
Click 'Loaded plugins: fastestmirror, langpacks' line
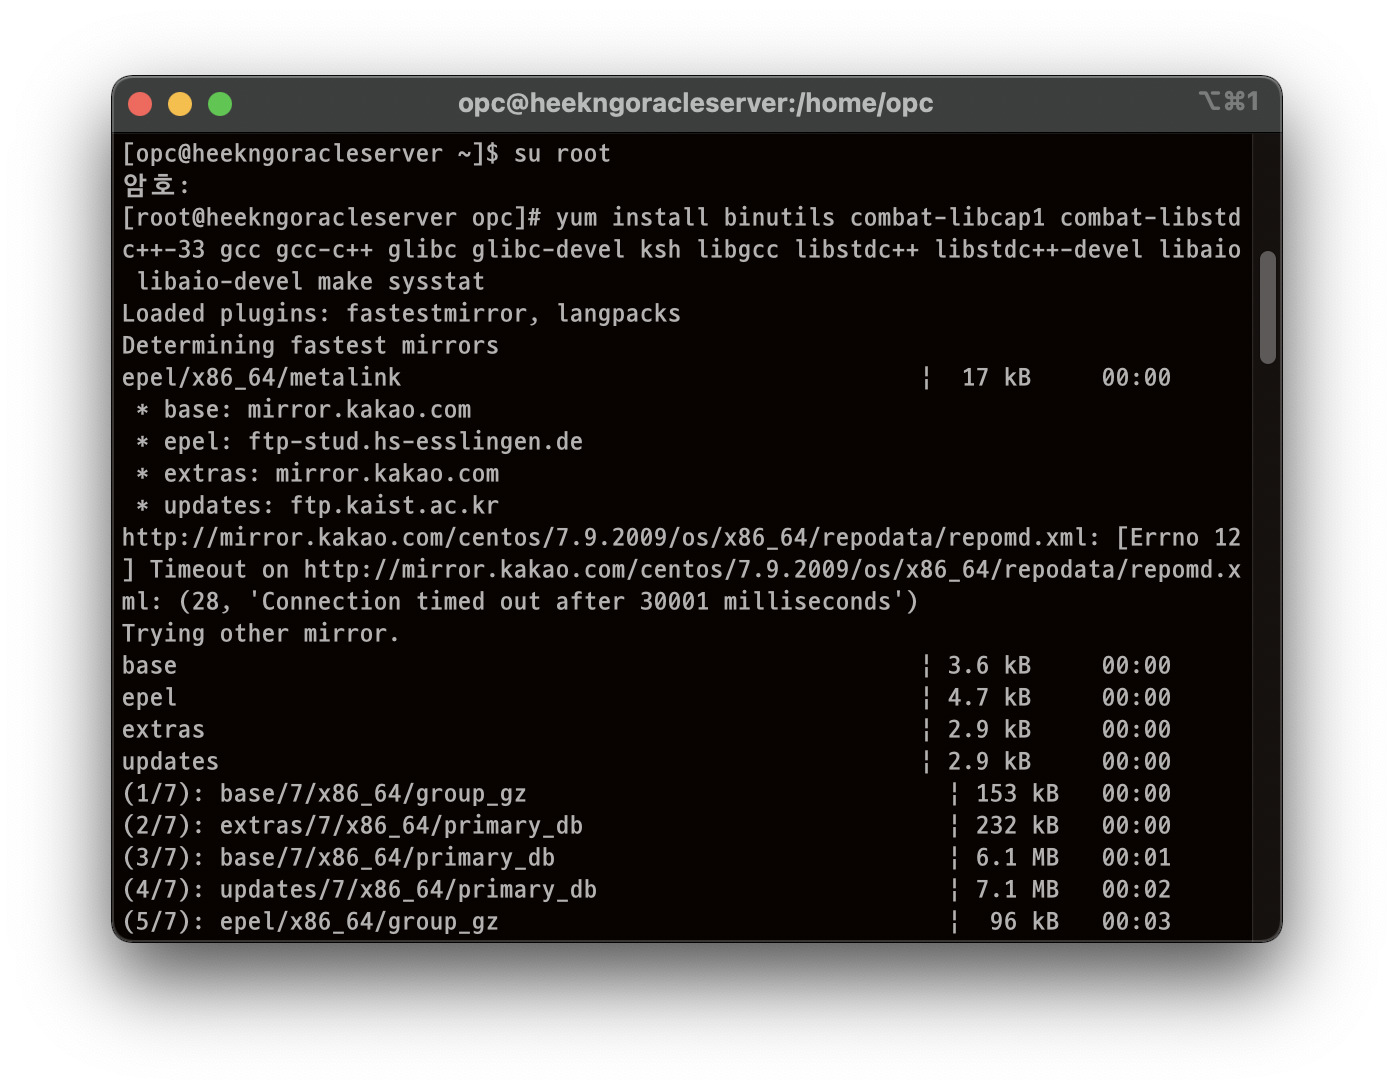[401, 314]
